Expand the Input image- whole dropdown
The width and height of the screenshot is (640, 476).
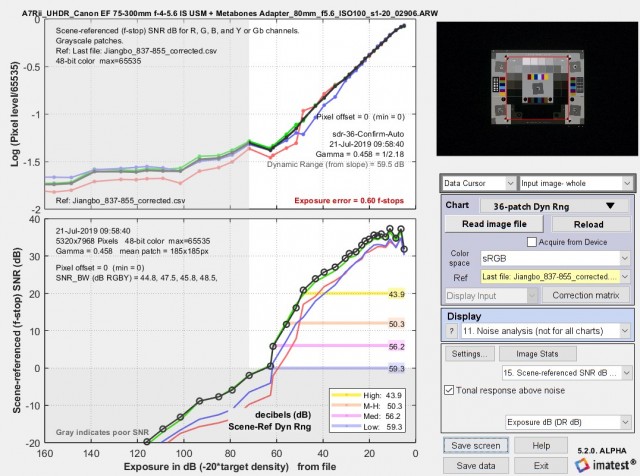click(574, 184)
